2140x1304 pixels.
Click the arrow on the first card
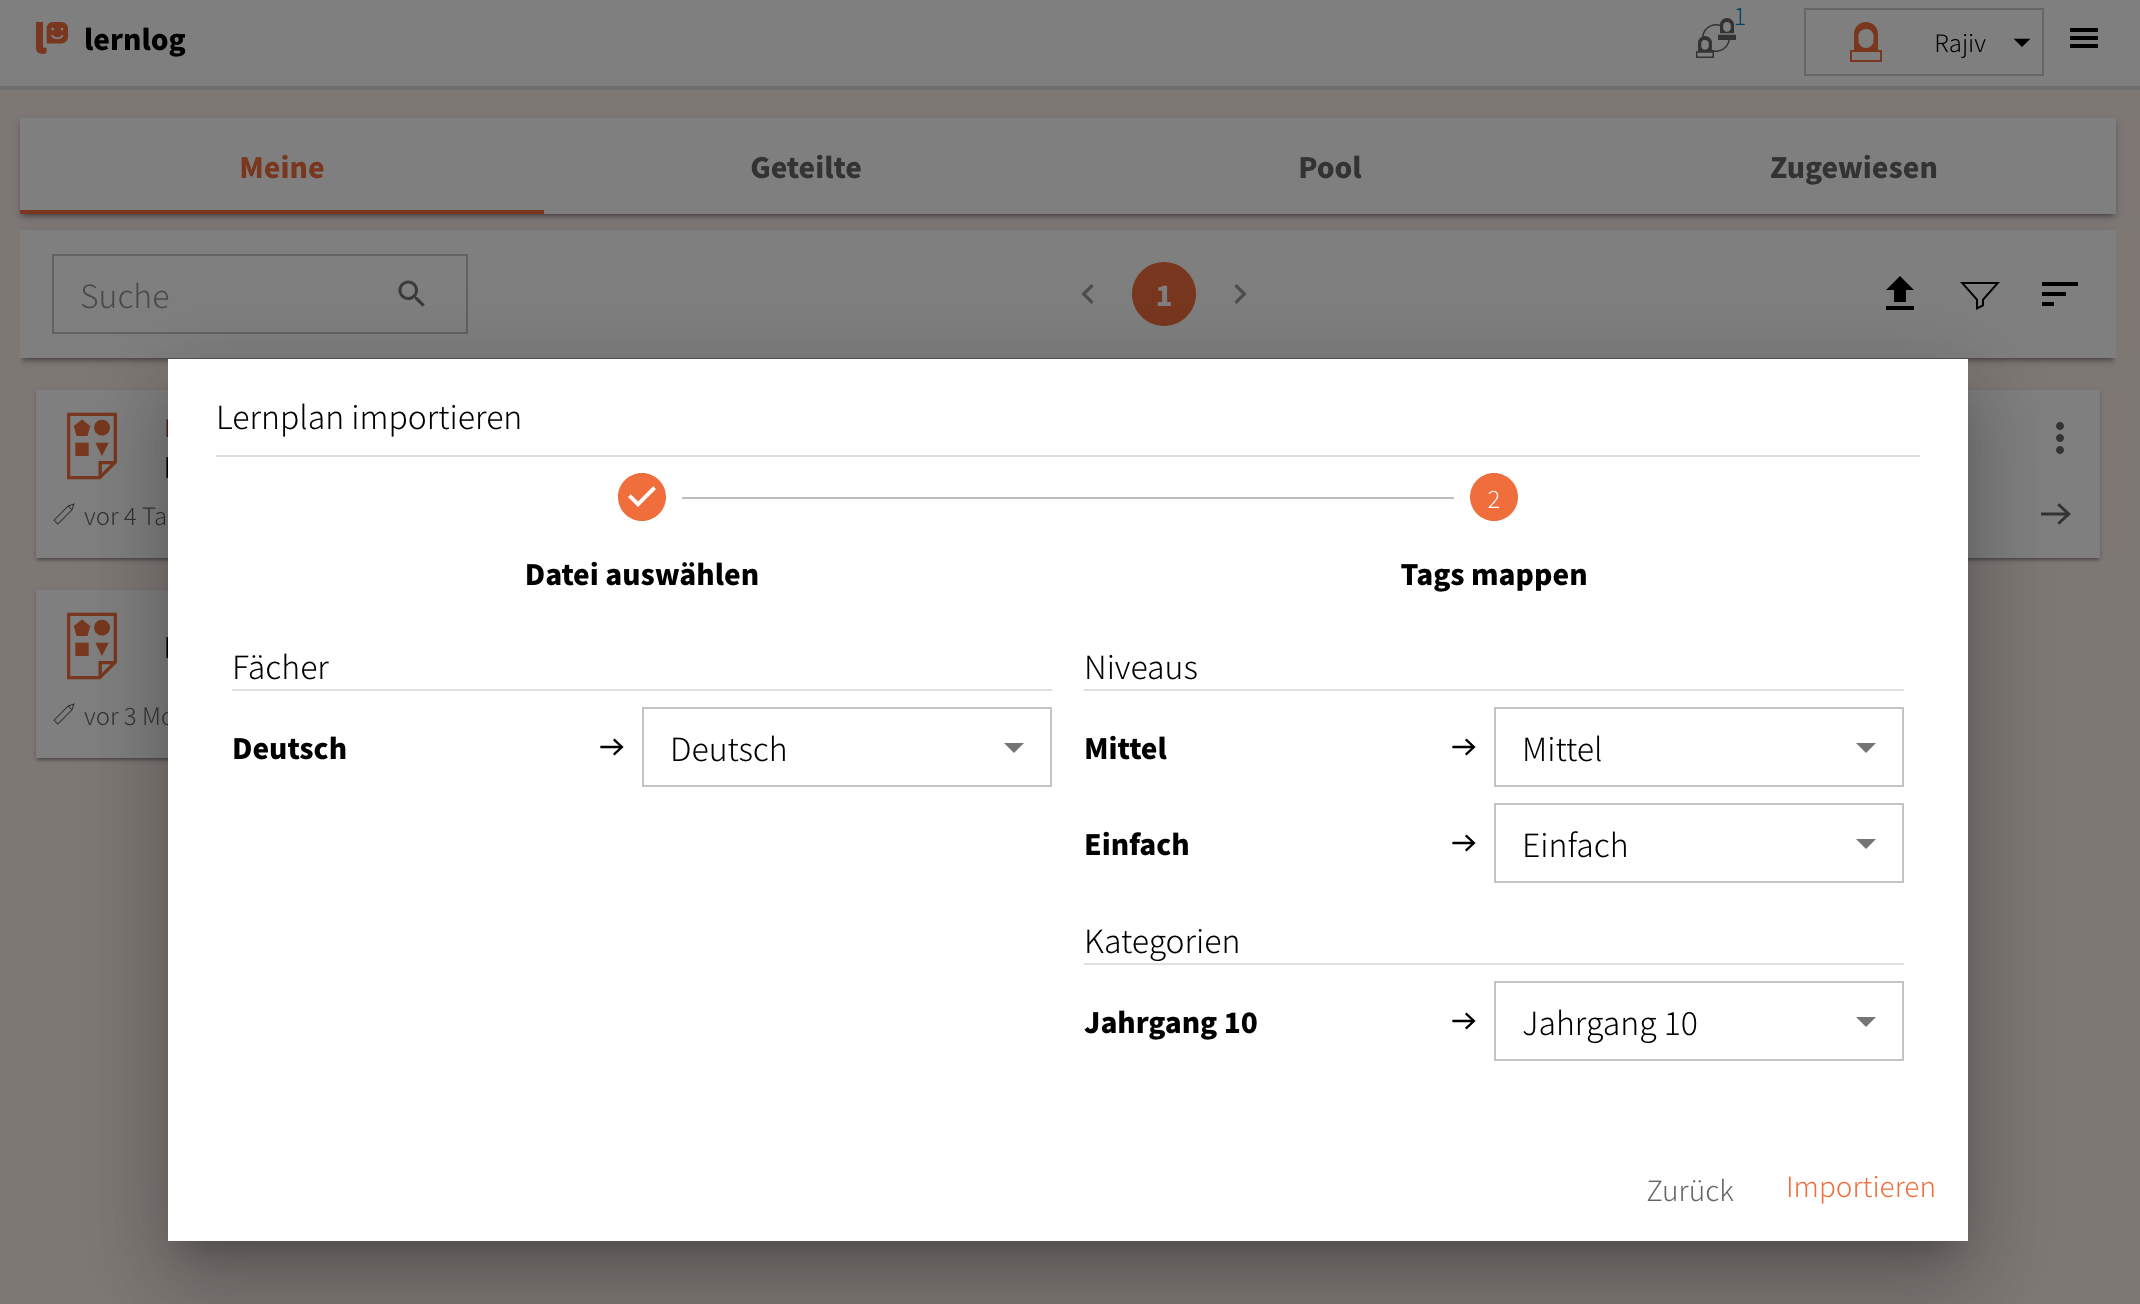pyautogui.click(x=2056, y=514)
